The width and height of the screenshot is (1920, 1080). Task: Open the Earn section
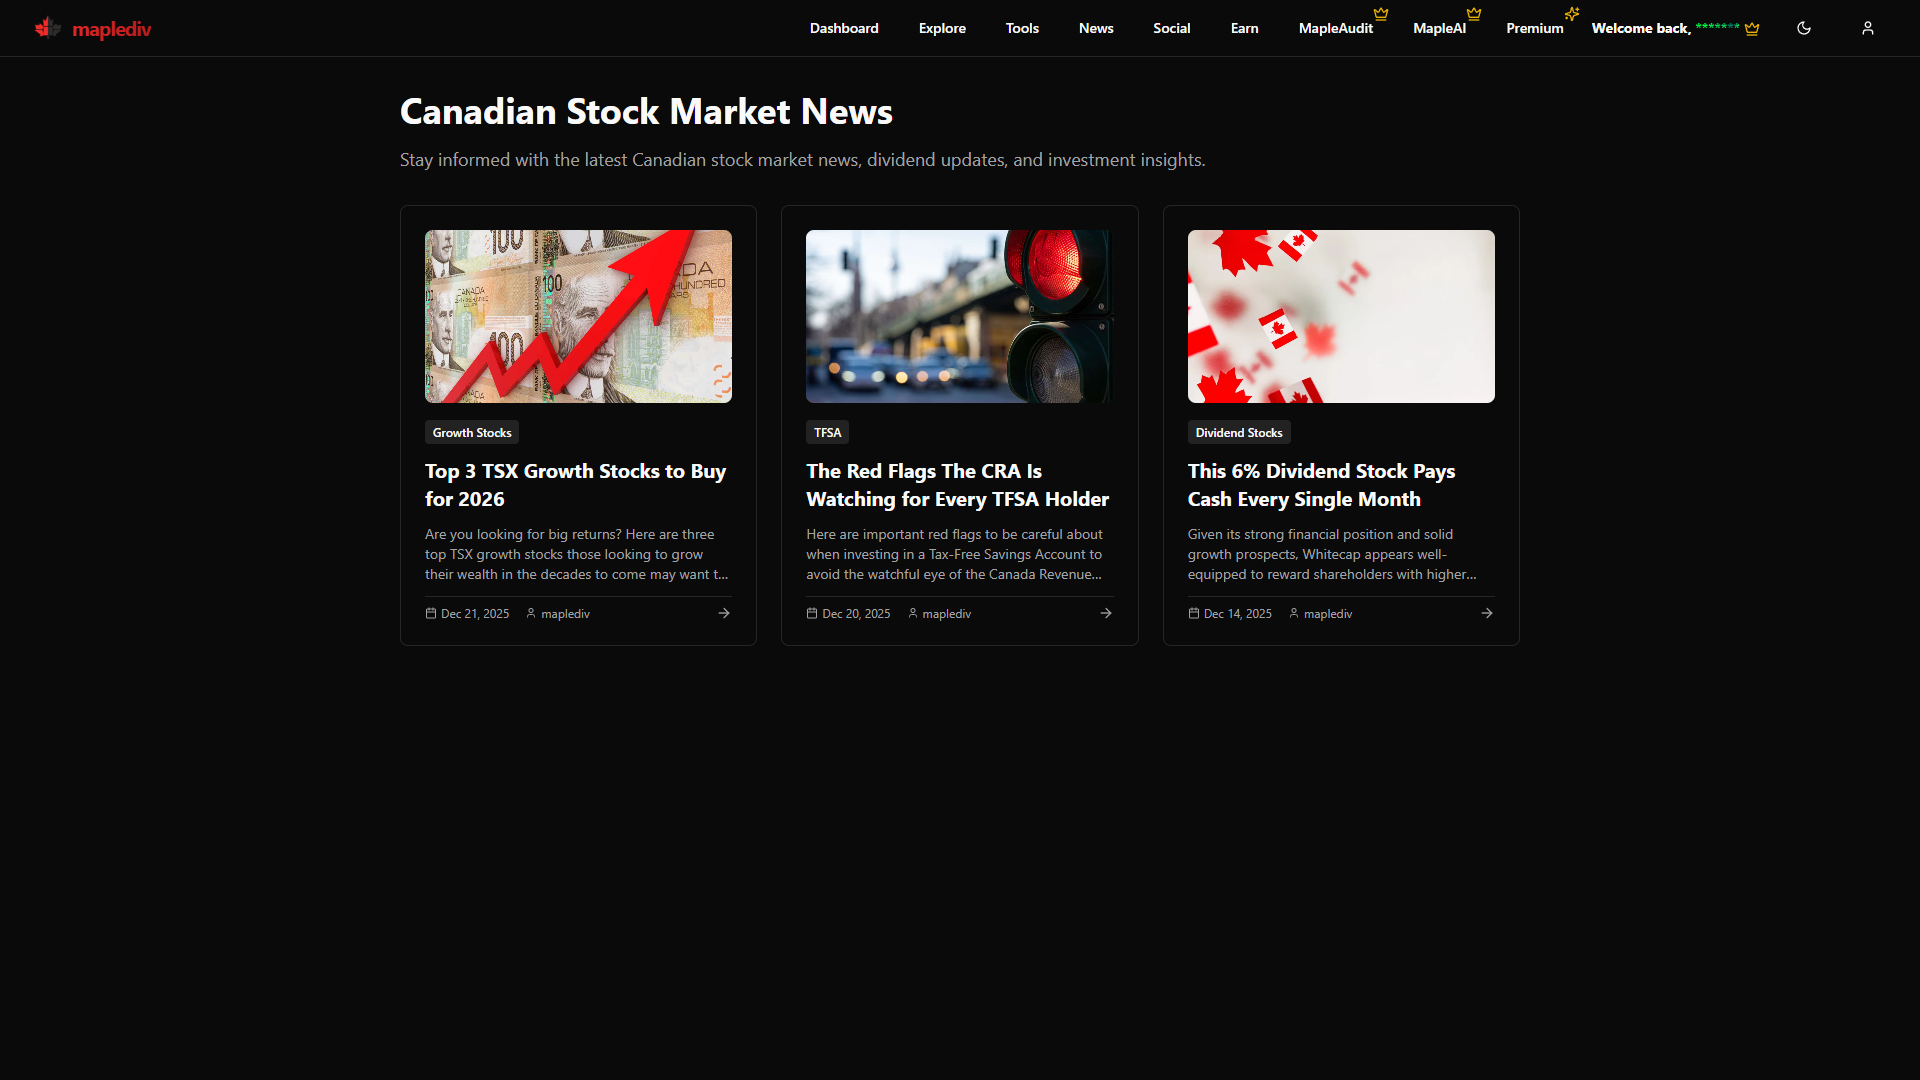(x=1244, y=28)
